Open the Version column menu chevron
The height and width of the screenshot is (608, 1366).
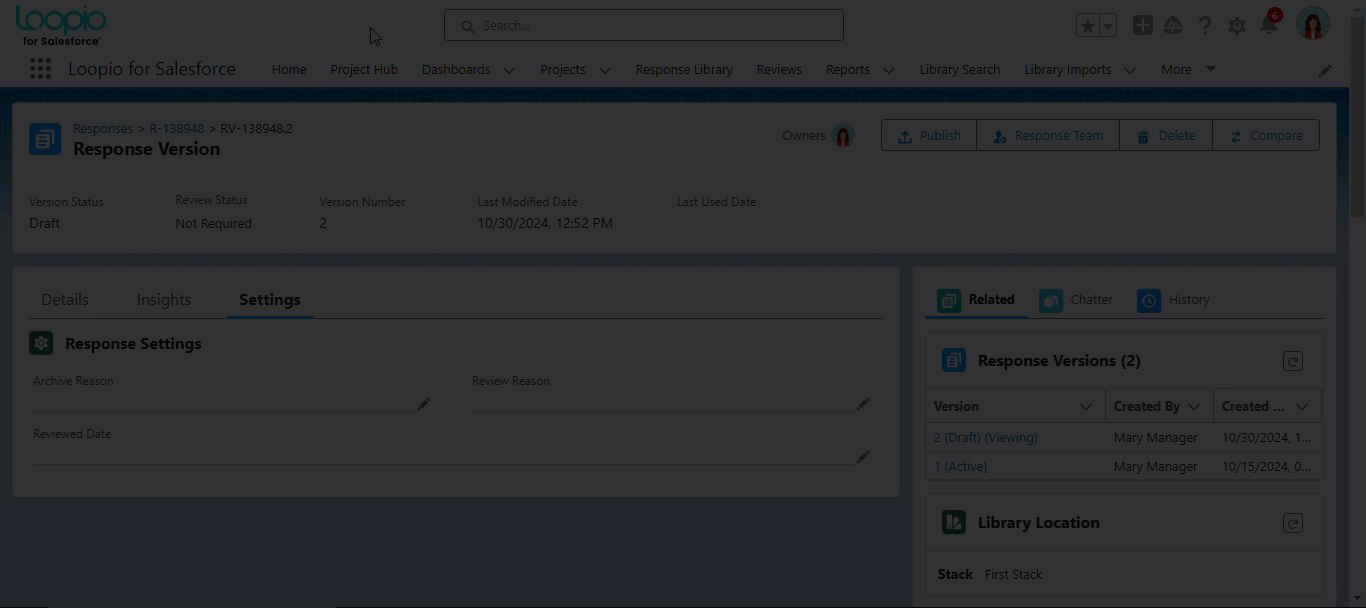click(1086, 407)
